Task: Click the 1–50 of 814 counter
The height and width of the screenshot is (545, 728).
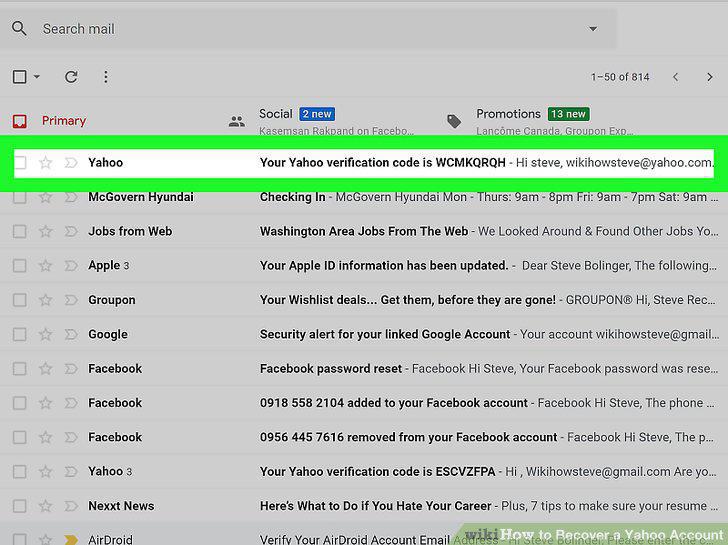Action: (620, 77)
